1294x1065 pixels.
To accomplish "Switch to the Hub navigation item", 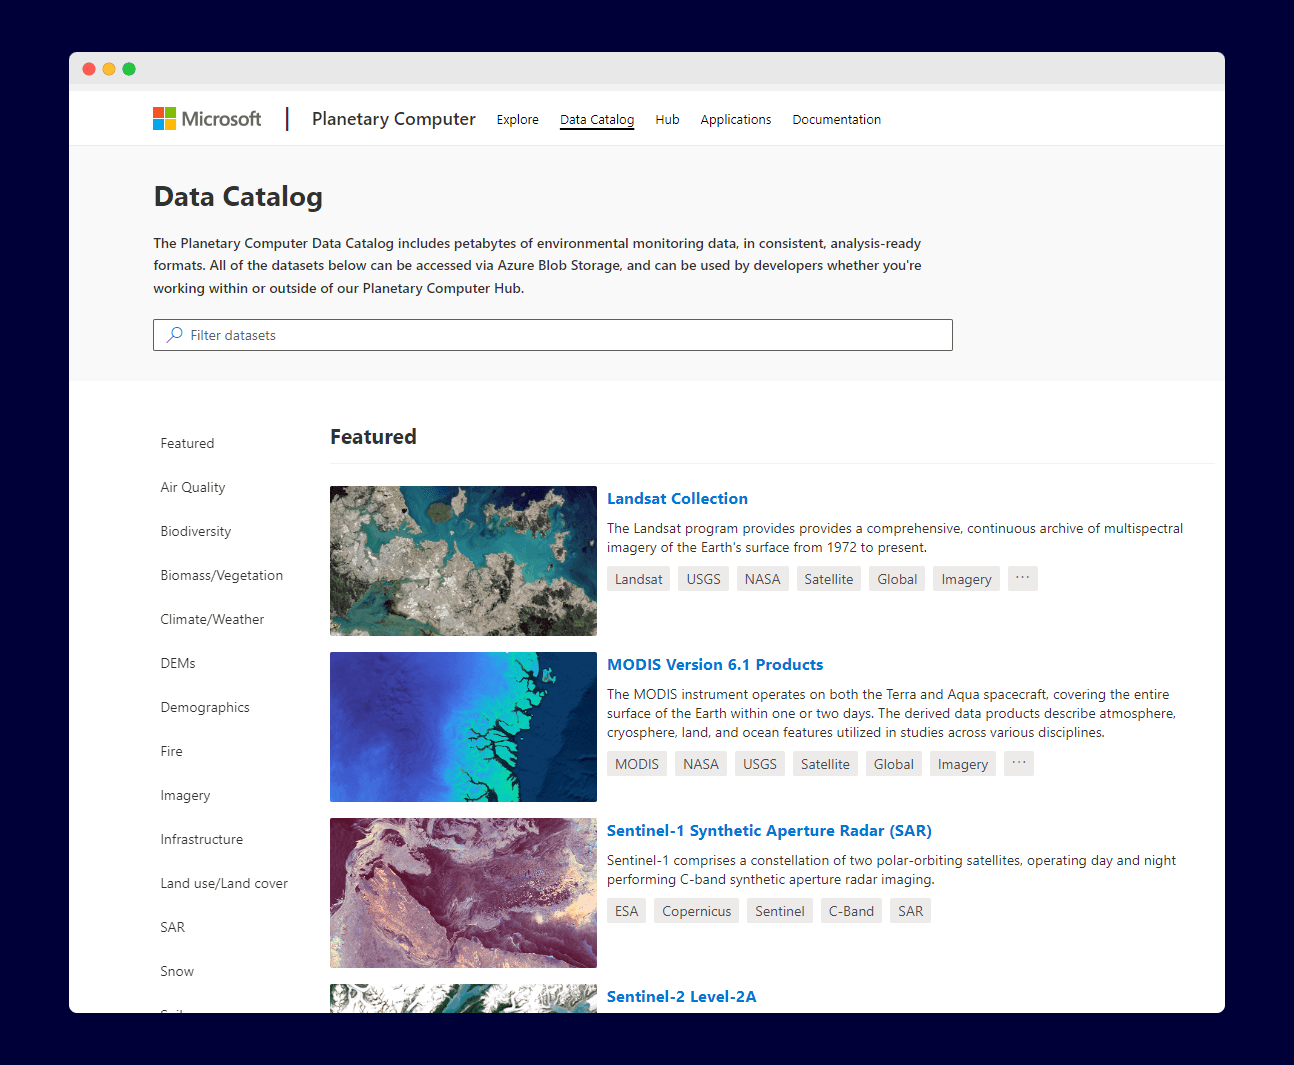I will click(667, 119).
